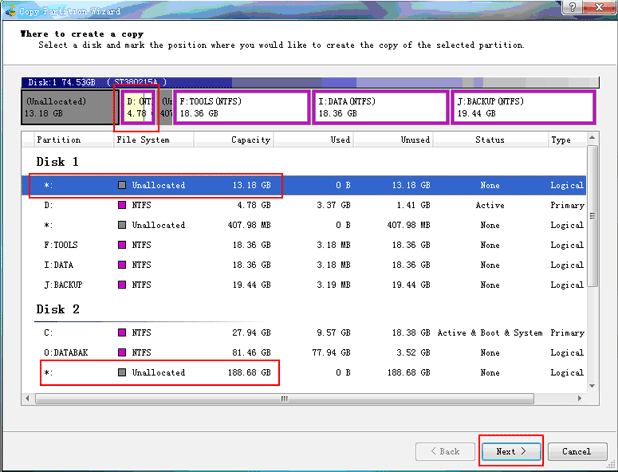
Task: Select the C: NTFS 27.94 GB row
Action: [x=304, y=333]
